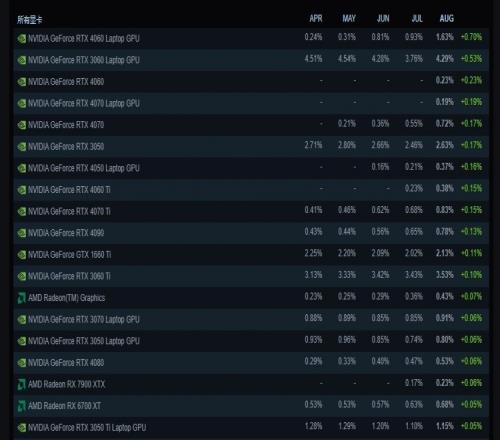Click AMD logo beside Radeon RX 6700 XT

22,406
